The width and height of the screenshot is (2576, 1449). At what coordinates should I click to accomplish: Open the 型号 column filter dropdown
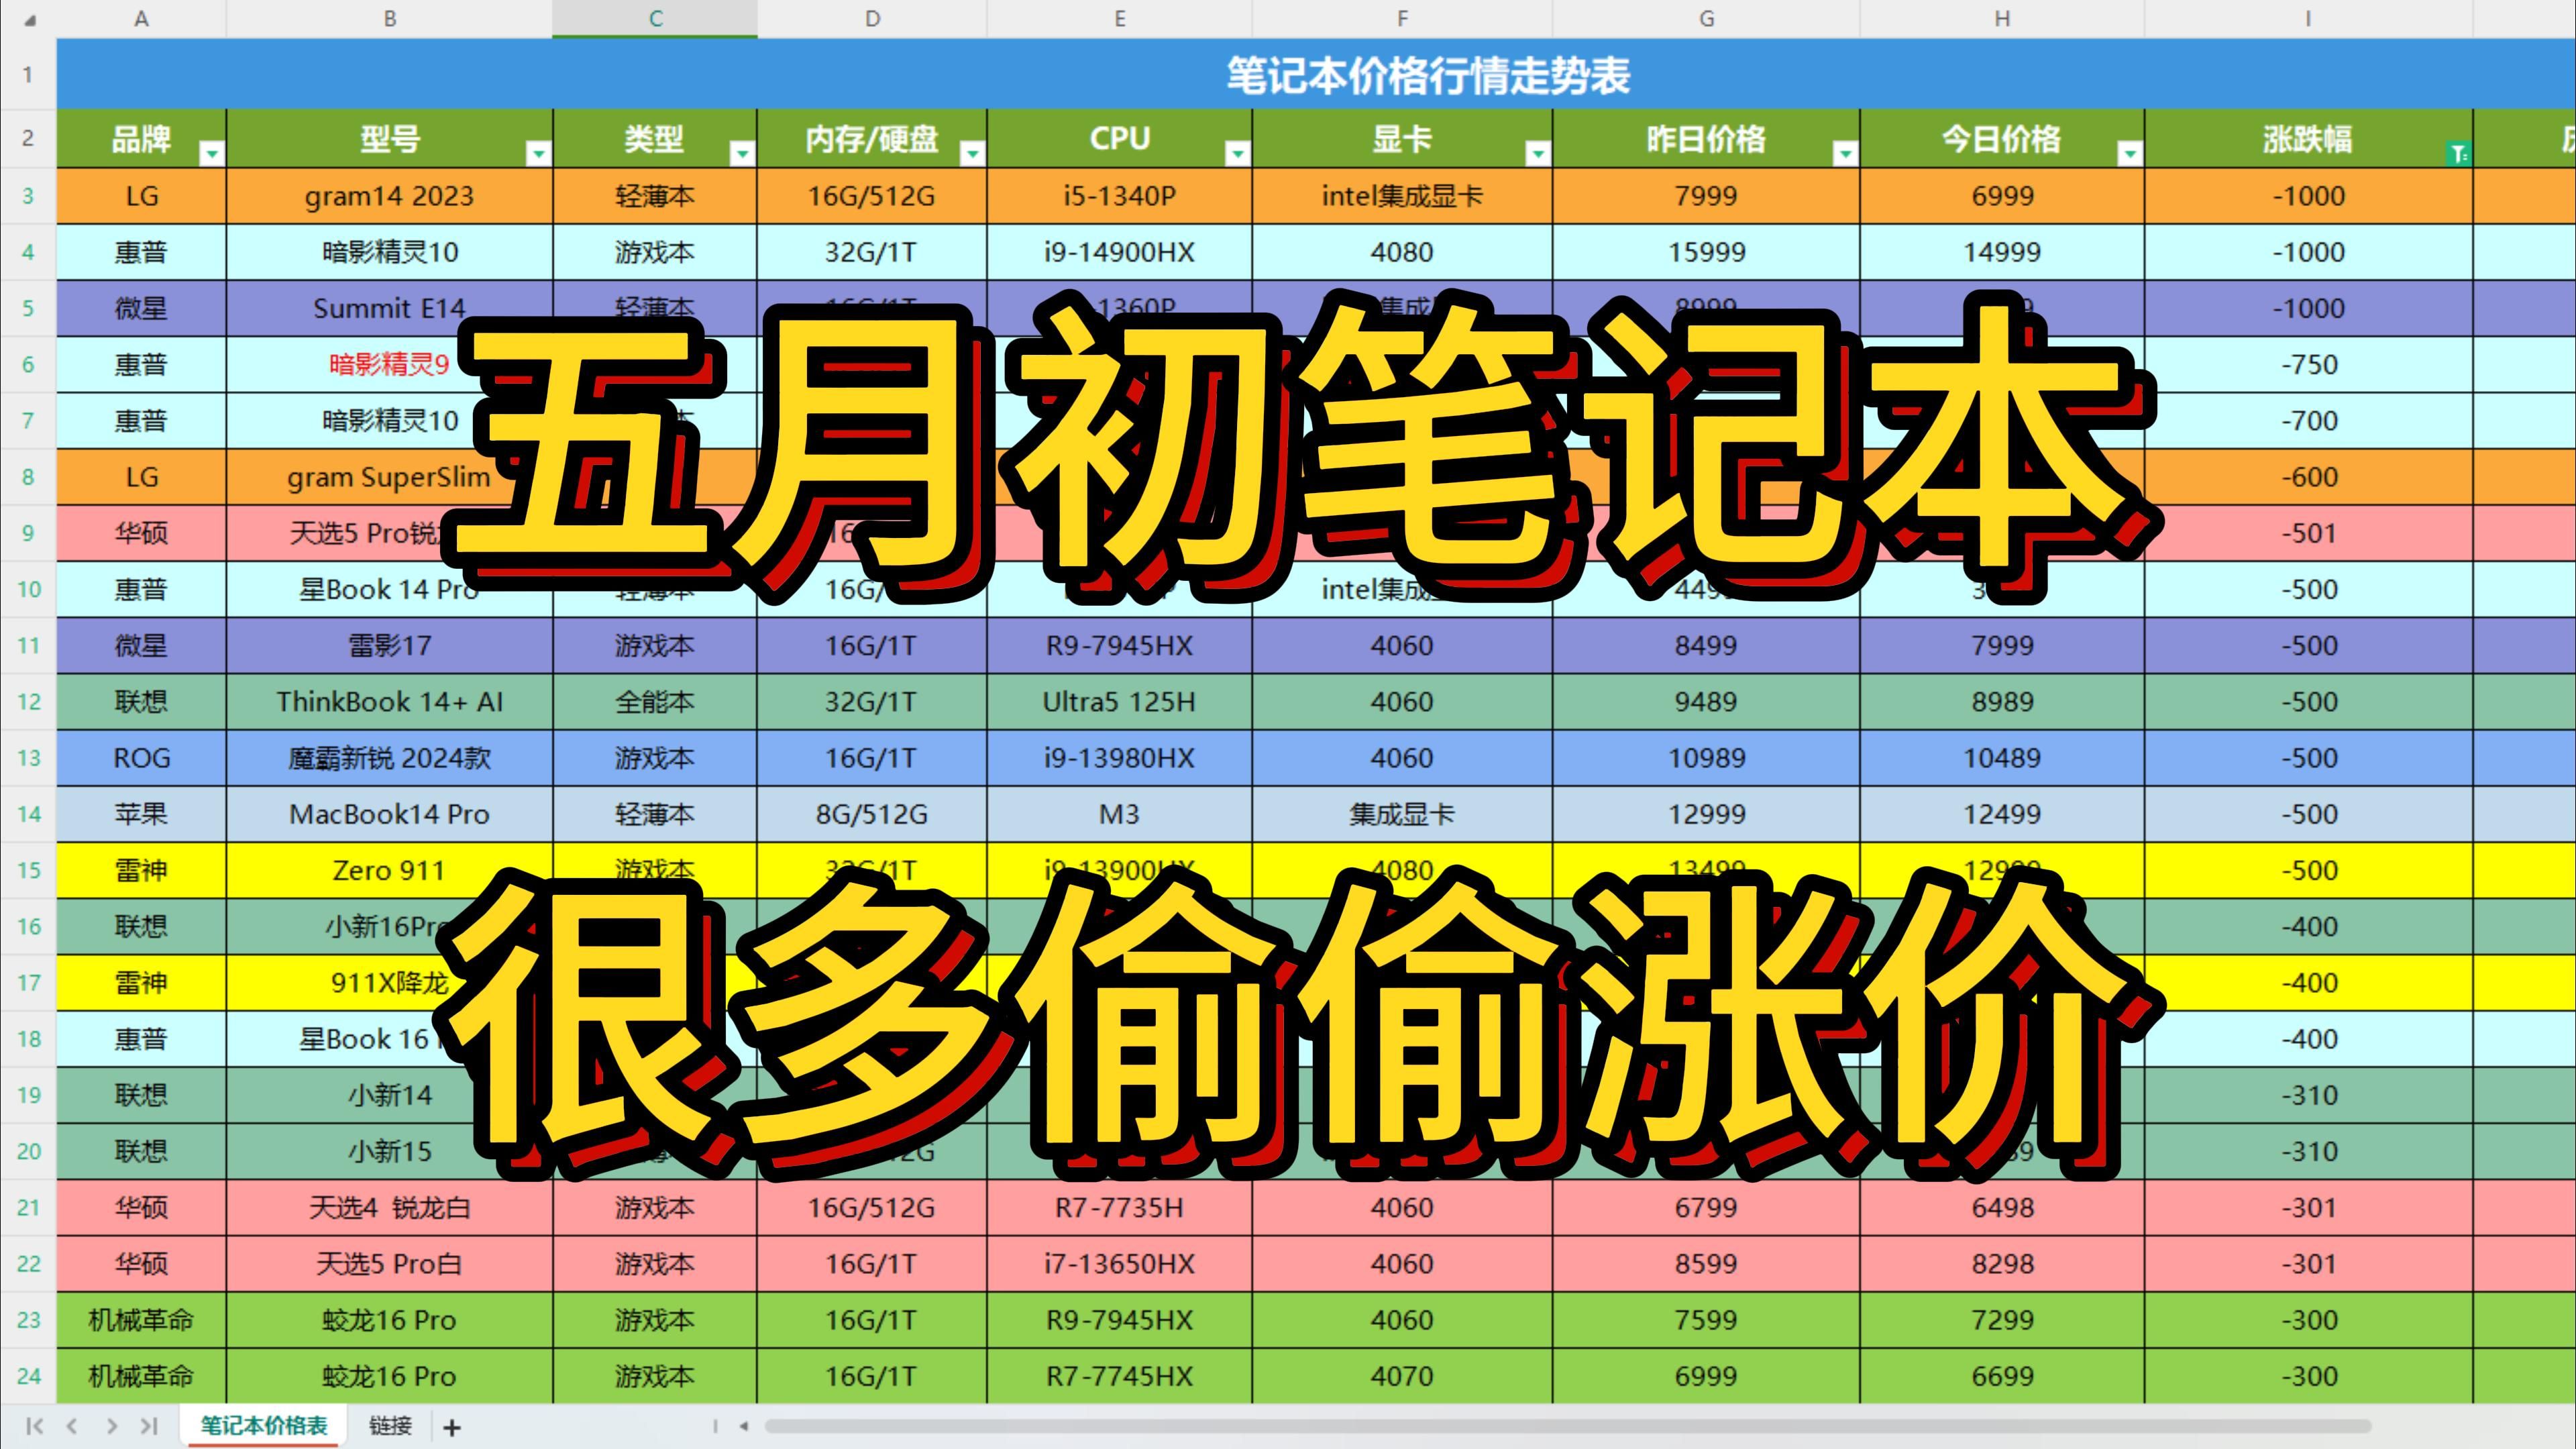pos(538,153)
